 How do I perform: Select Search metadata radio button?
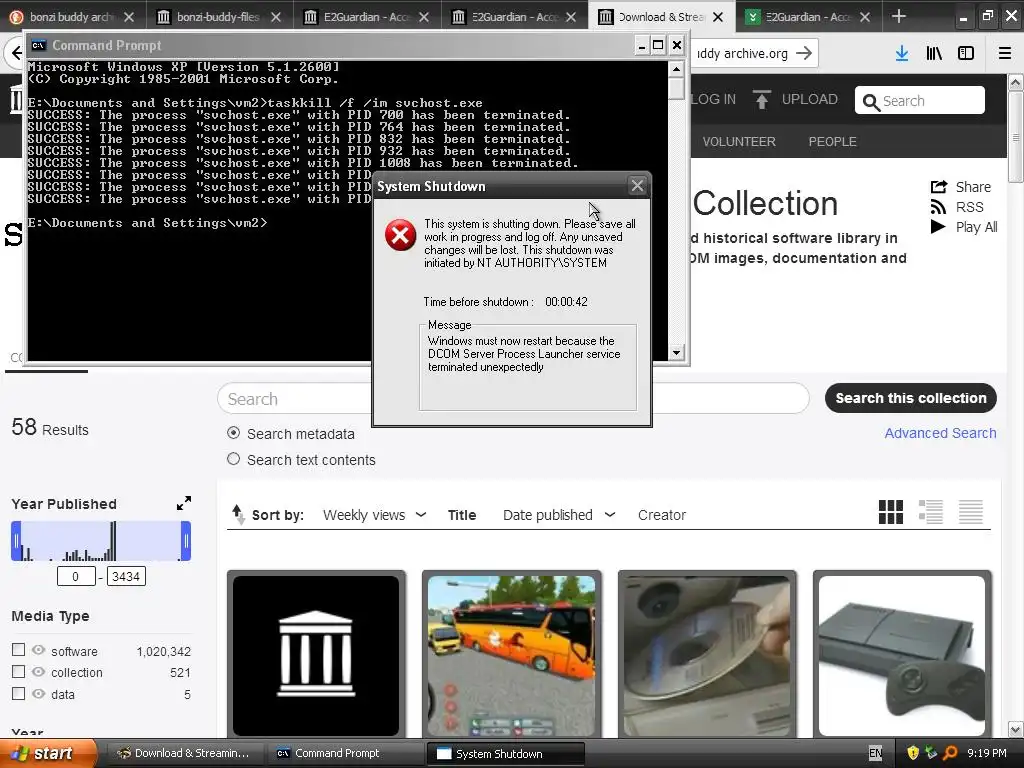pos(233,432)
